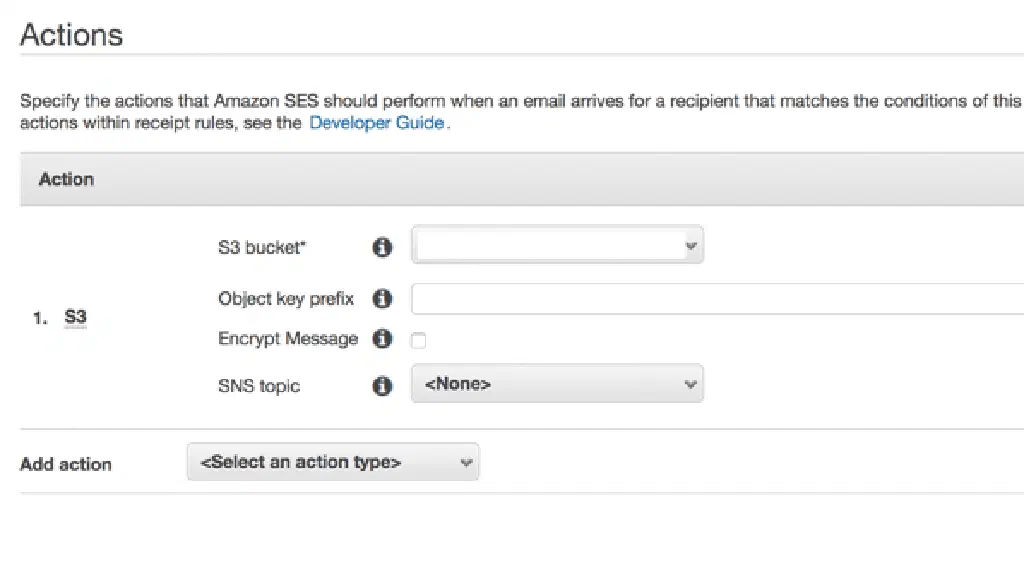The height and width of the screenshot is (579, 1024).
Task: Click the action row number 1
Action: tap(39, 318)
